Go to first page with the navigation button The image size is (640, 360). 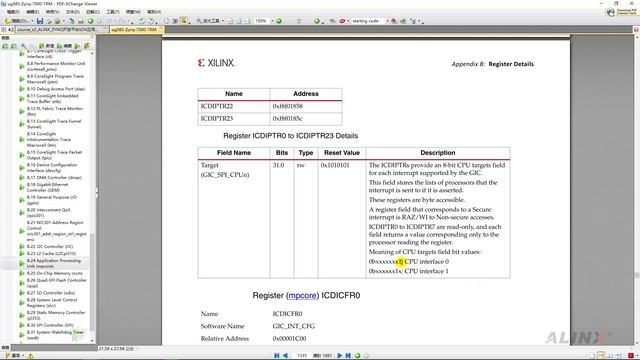coord(276,356)
